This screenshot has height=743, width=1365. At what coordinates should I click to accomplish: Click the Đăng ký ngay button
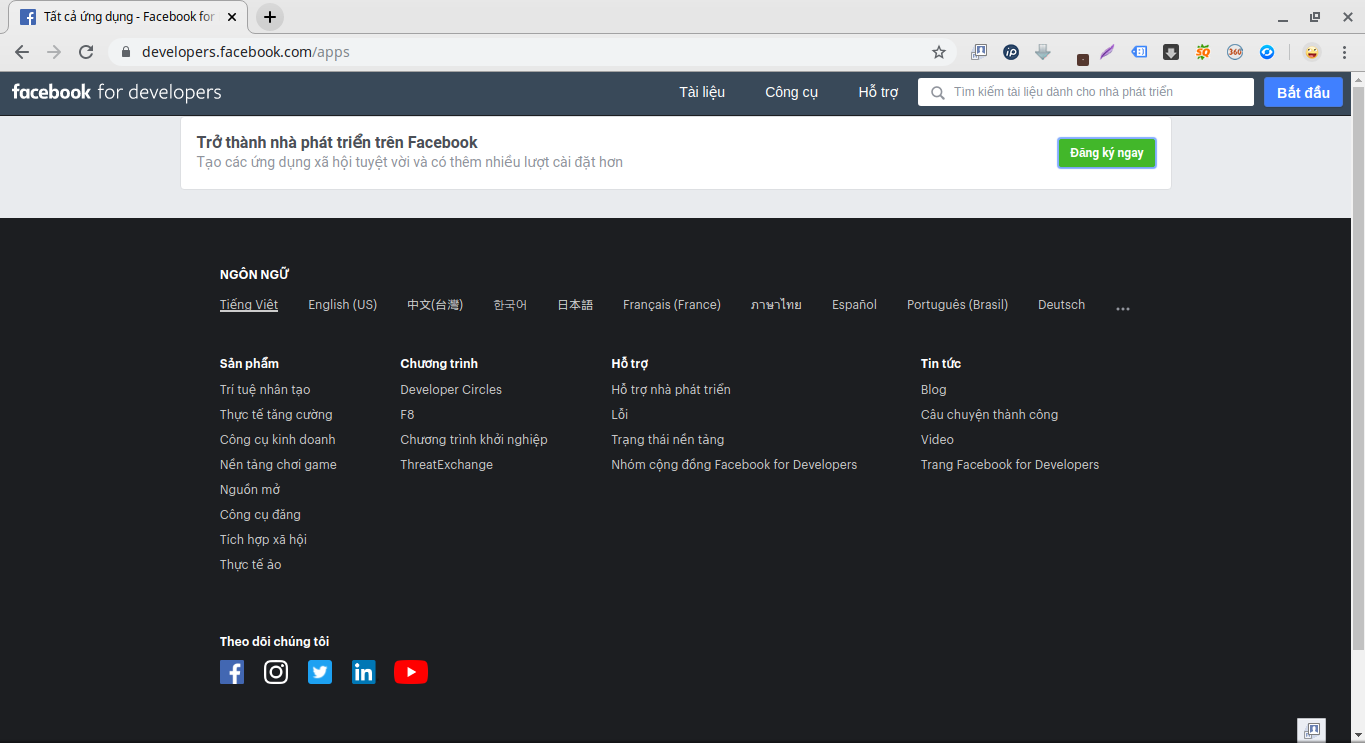coord(1107,153)
